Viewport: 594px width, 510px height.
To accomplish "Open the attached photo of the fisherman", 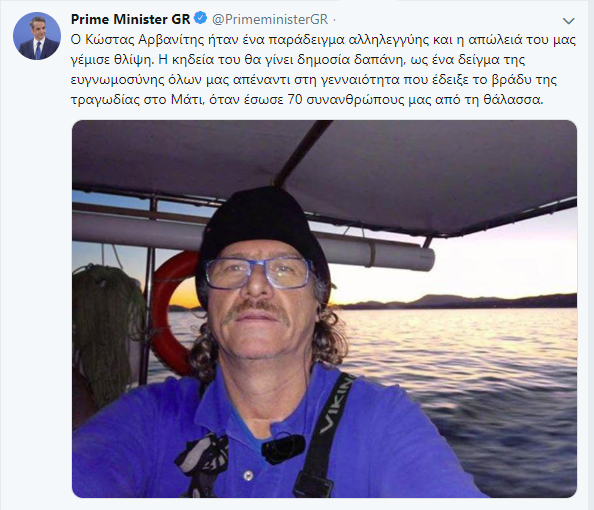I will tap(324, 309).
